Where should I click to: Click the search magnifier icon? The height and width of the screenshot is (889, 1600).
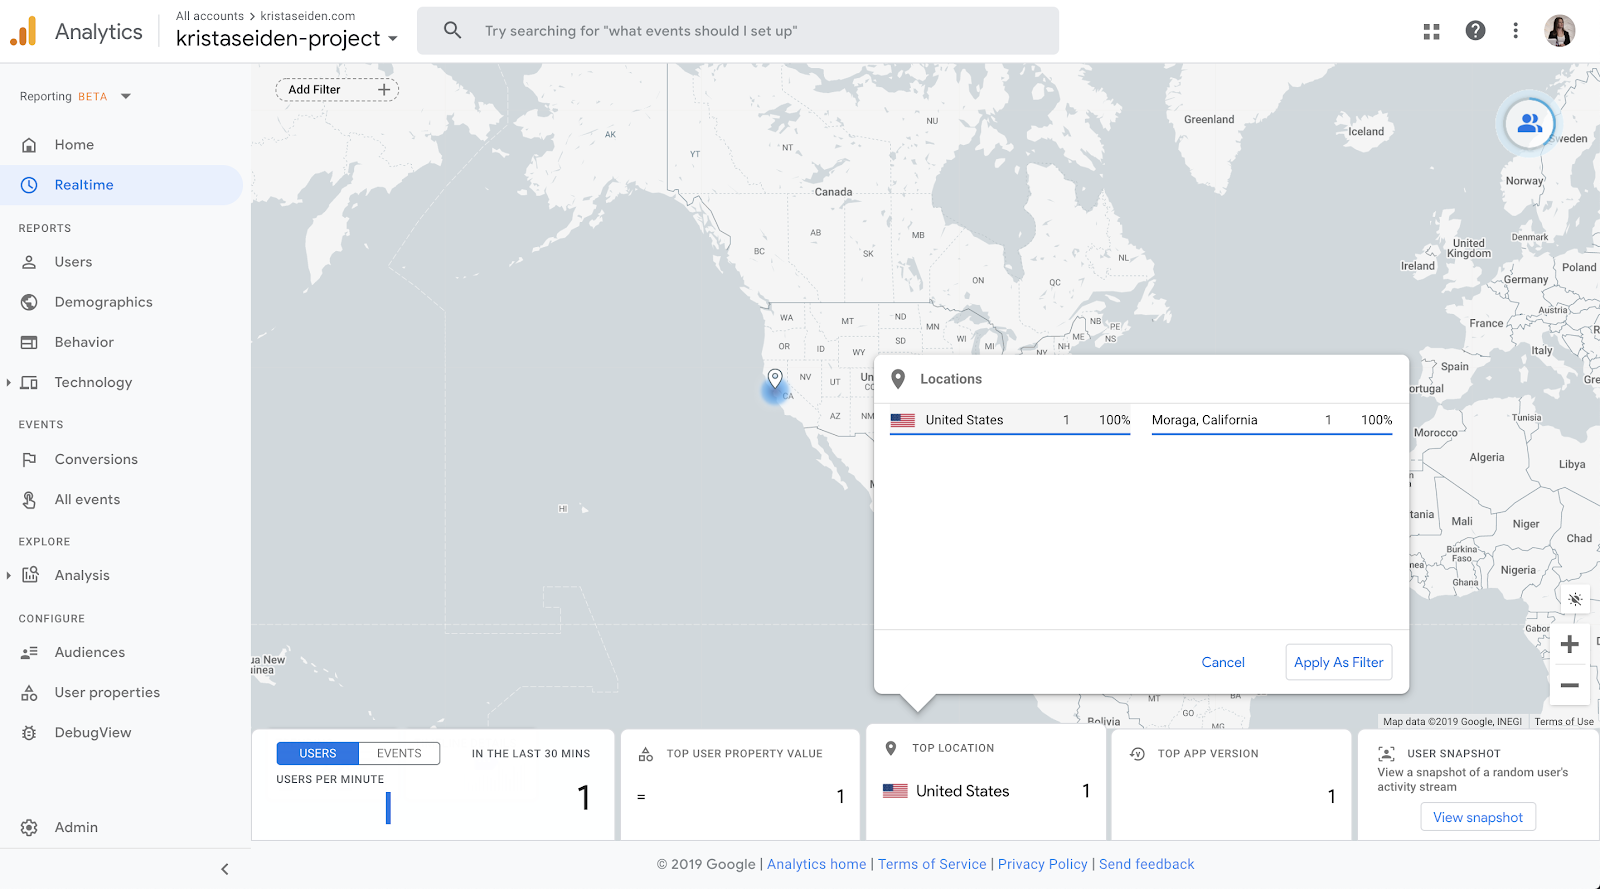[453, 31]
